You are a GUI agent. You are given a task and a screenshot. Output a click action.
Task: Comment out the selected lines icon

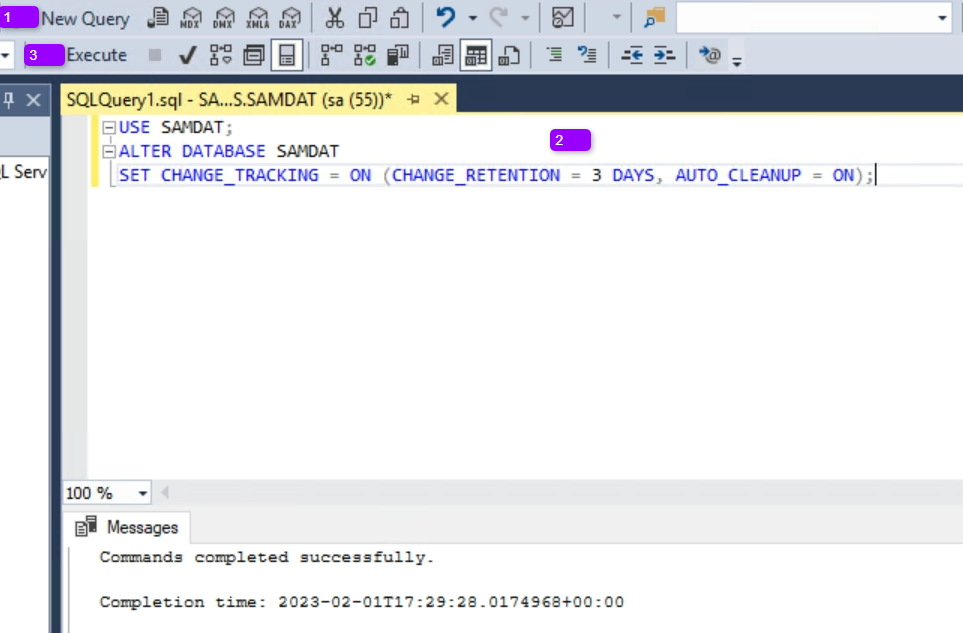tap(553, 55)
